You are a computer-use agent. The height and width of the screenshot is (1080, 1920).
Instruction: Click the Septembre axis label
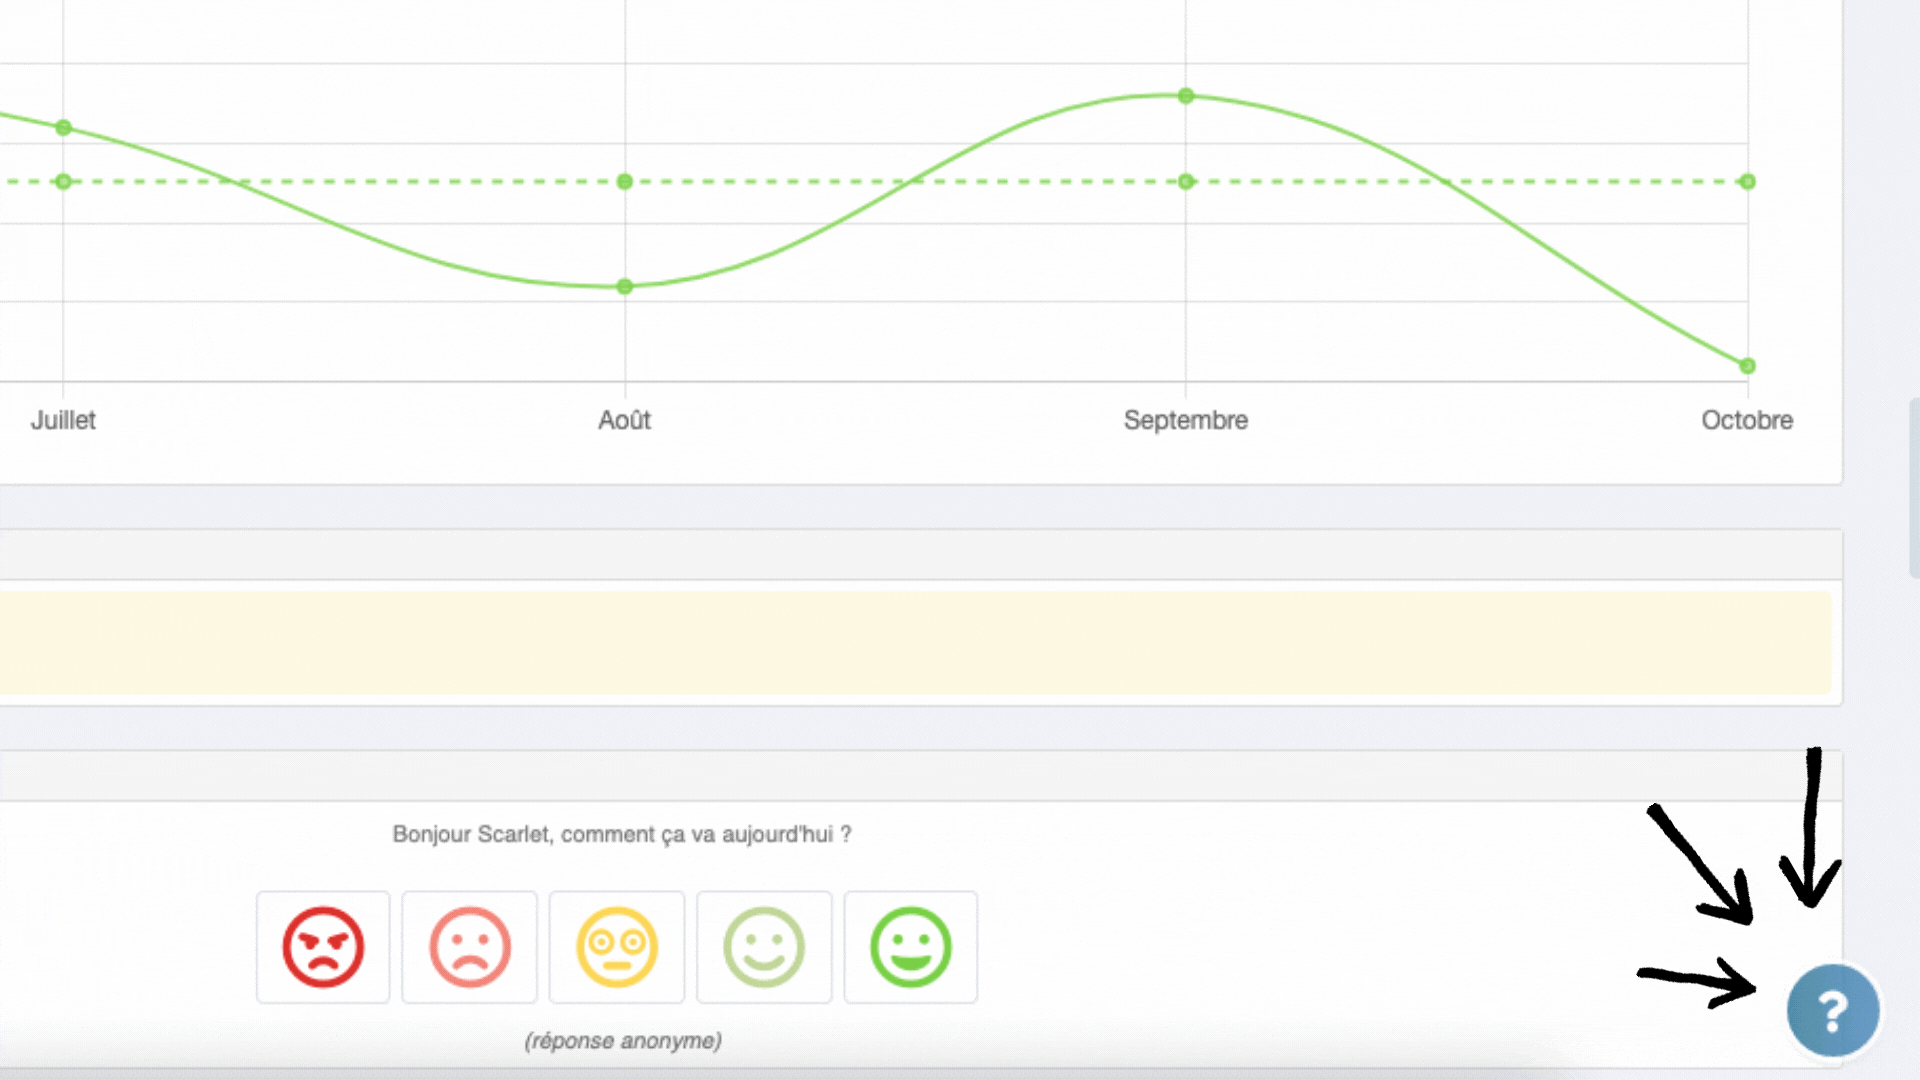point(1186,420)
